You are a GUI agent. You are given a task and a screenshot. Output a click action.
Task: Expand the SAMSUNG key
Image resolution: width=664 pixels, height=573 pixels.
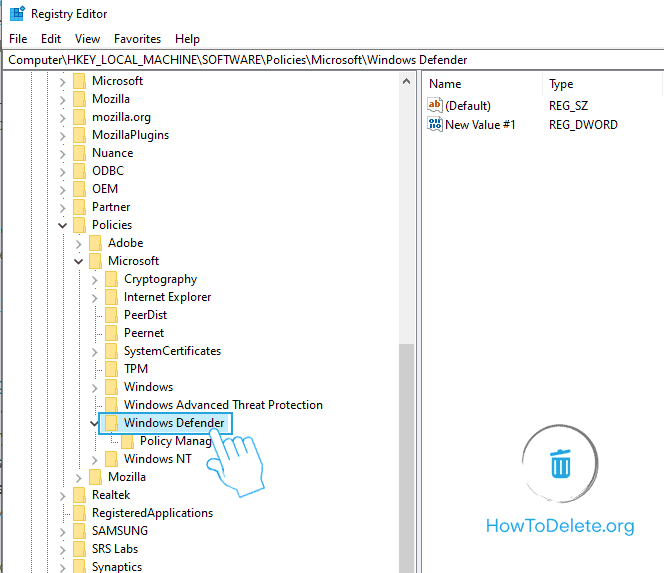[x=63, y=532]
